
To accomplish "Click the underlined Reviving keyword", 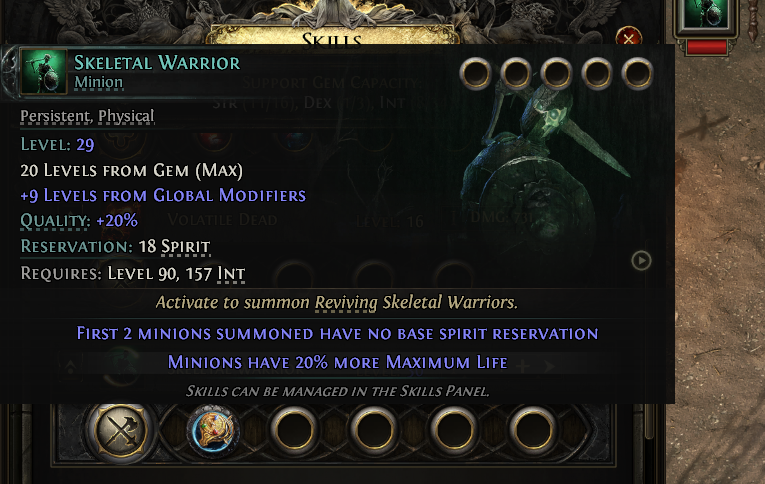I will pyautogui.click(x=346, y=303).
